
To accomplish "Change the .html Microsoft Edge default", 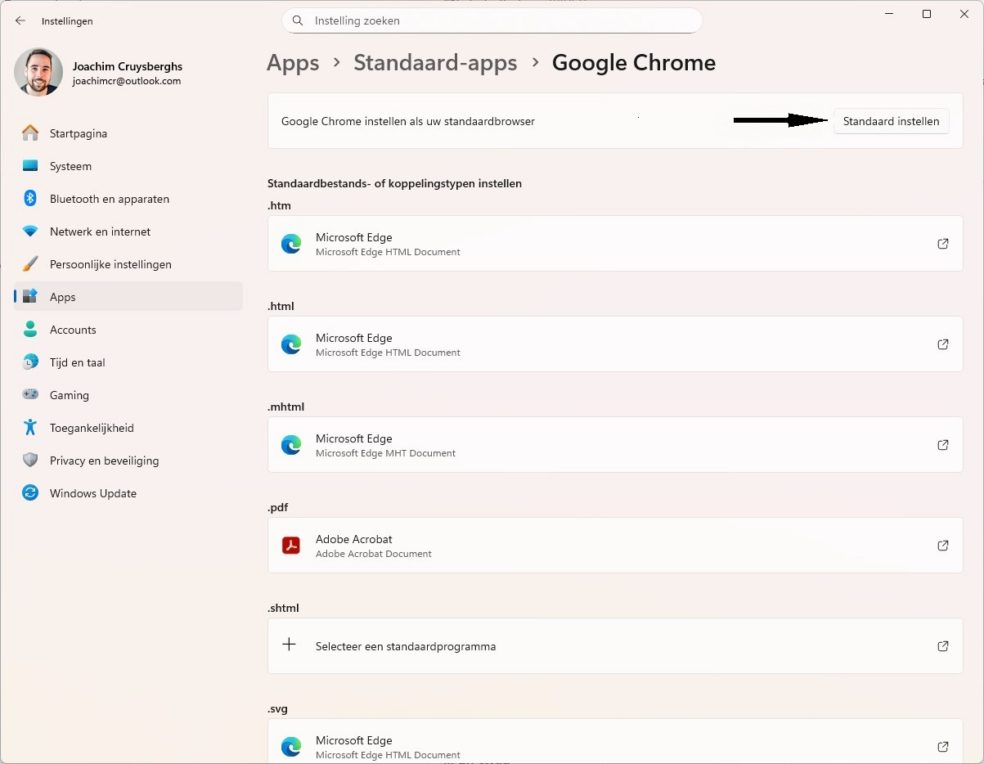I will tap(615, 344).
